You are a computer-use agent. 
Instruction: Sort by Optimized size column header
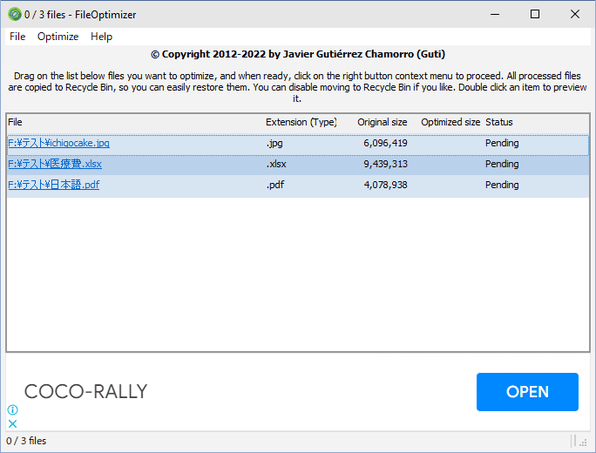[450, 122]
